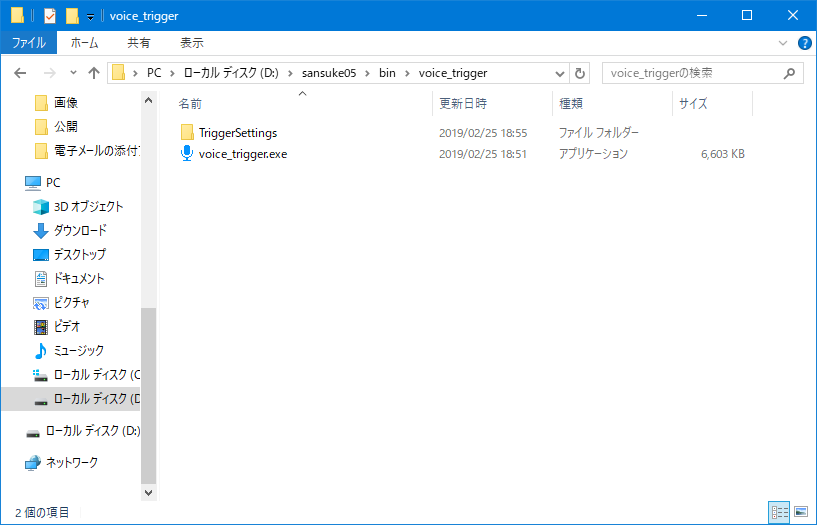Screen dimensions: 817x525
Task: Click the Properties quick access icon
Action: tap(49, 16)
